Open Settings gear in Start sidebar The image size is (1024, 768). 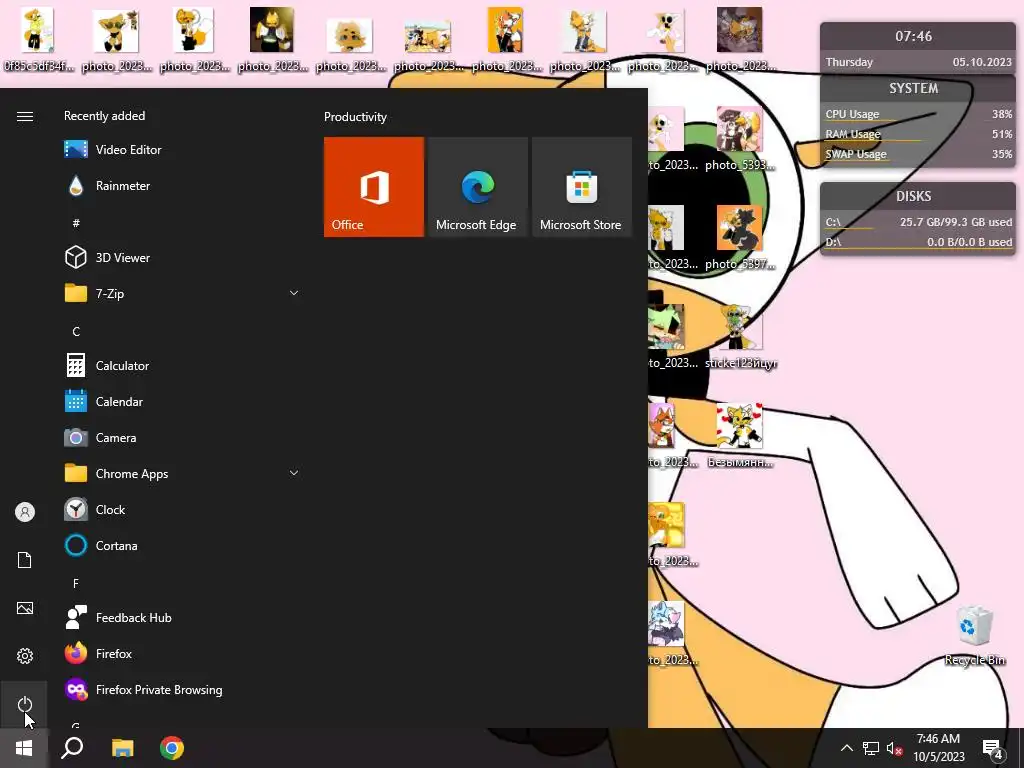coord(25,656)
